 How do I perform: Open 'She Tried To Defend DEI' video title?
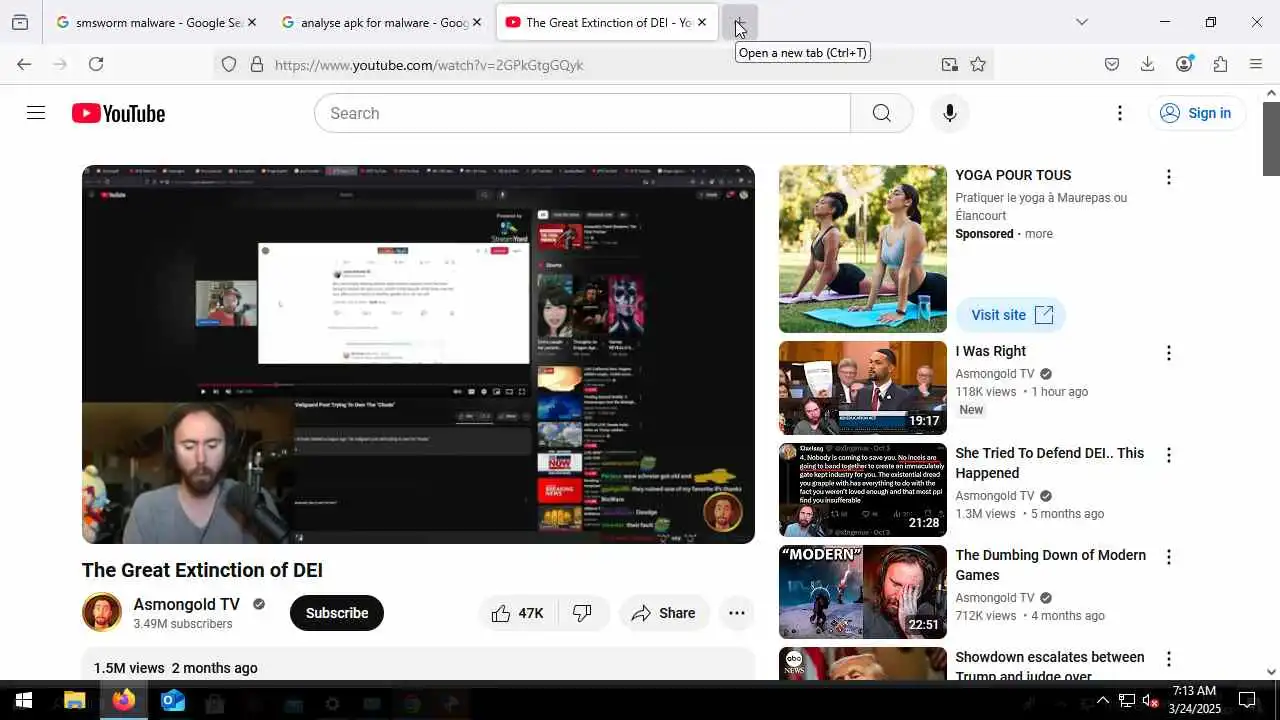click(1049, 463)
